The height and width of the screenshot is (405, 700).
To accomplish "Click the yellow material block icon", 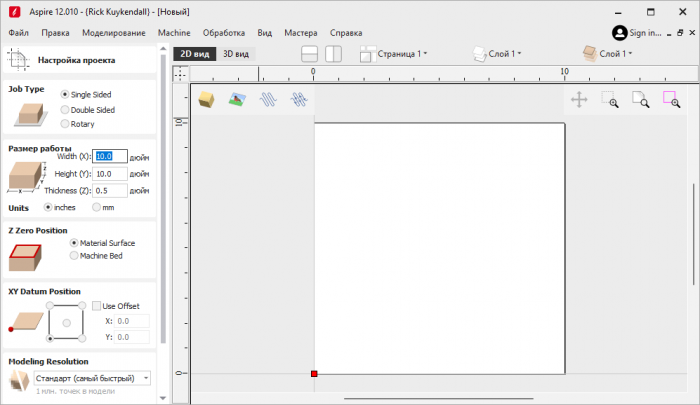I will [x=206, y=99].
